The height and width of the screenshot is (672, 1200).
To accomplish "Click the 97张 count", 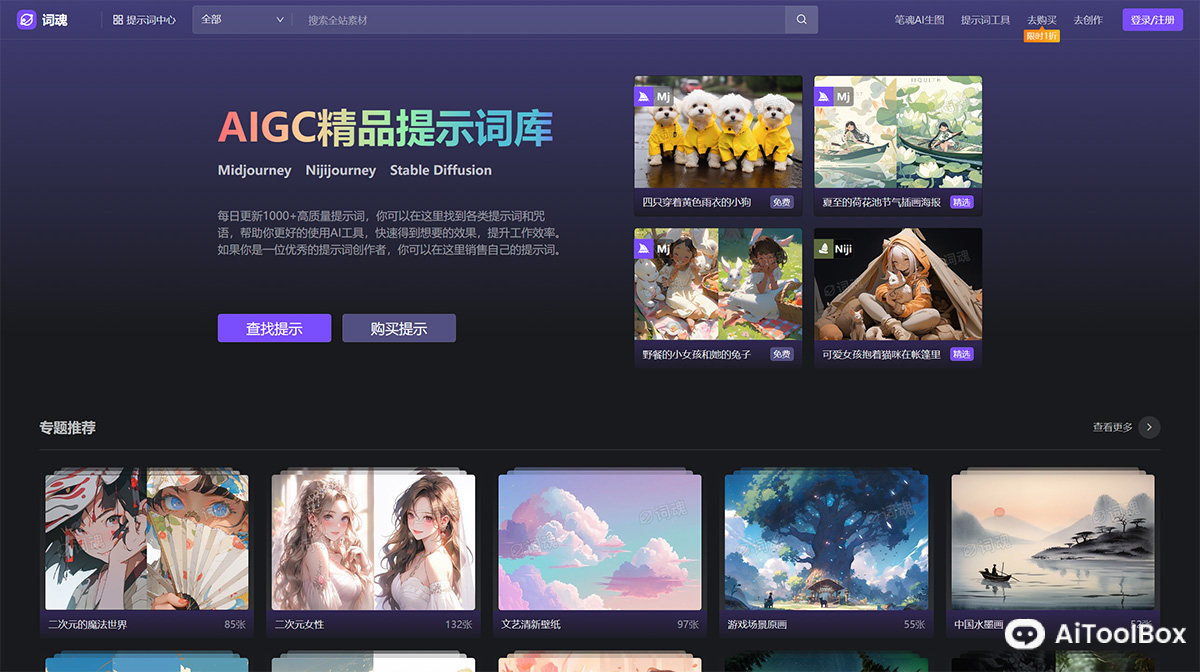I will point(688,625).
